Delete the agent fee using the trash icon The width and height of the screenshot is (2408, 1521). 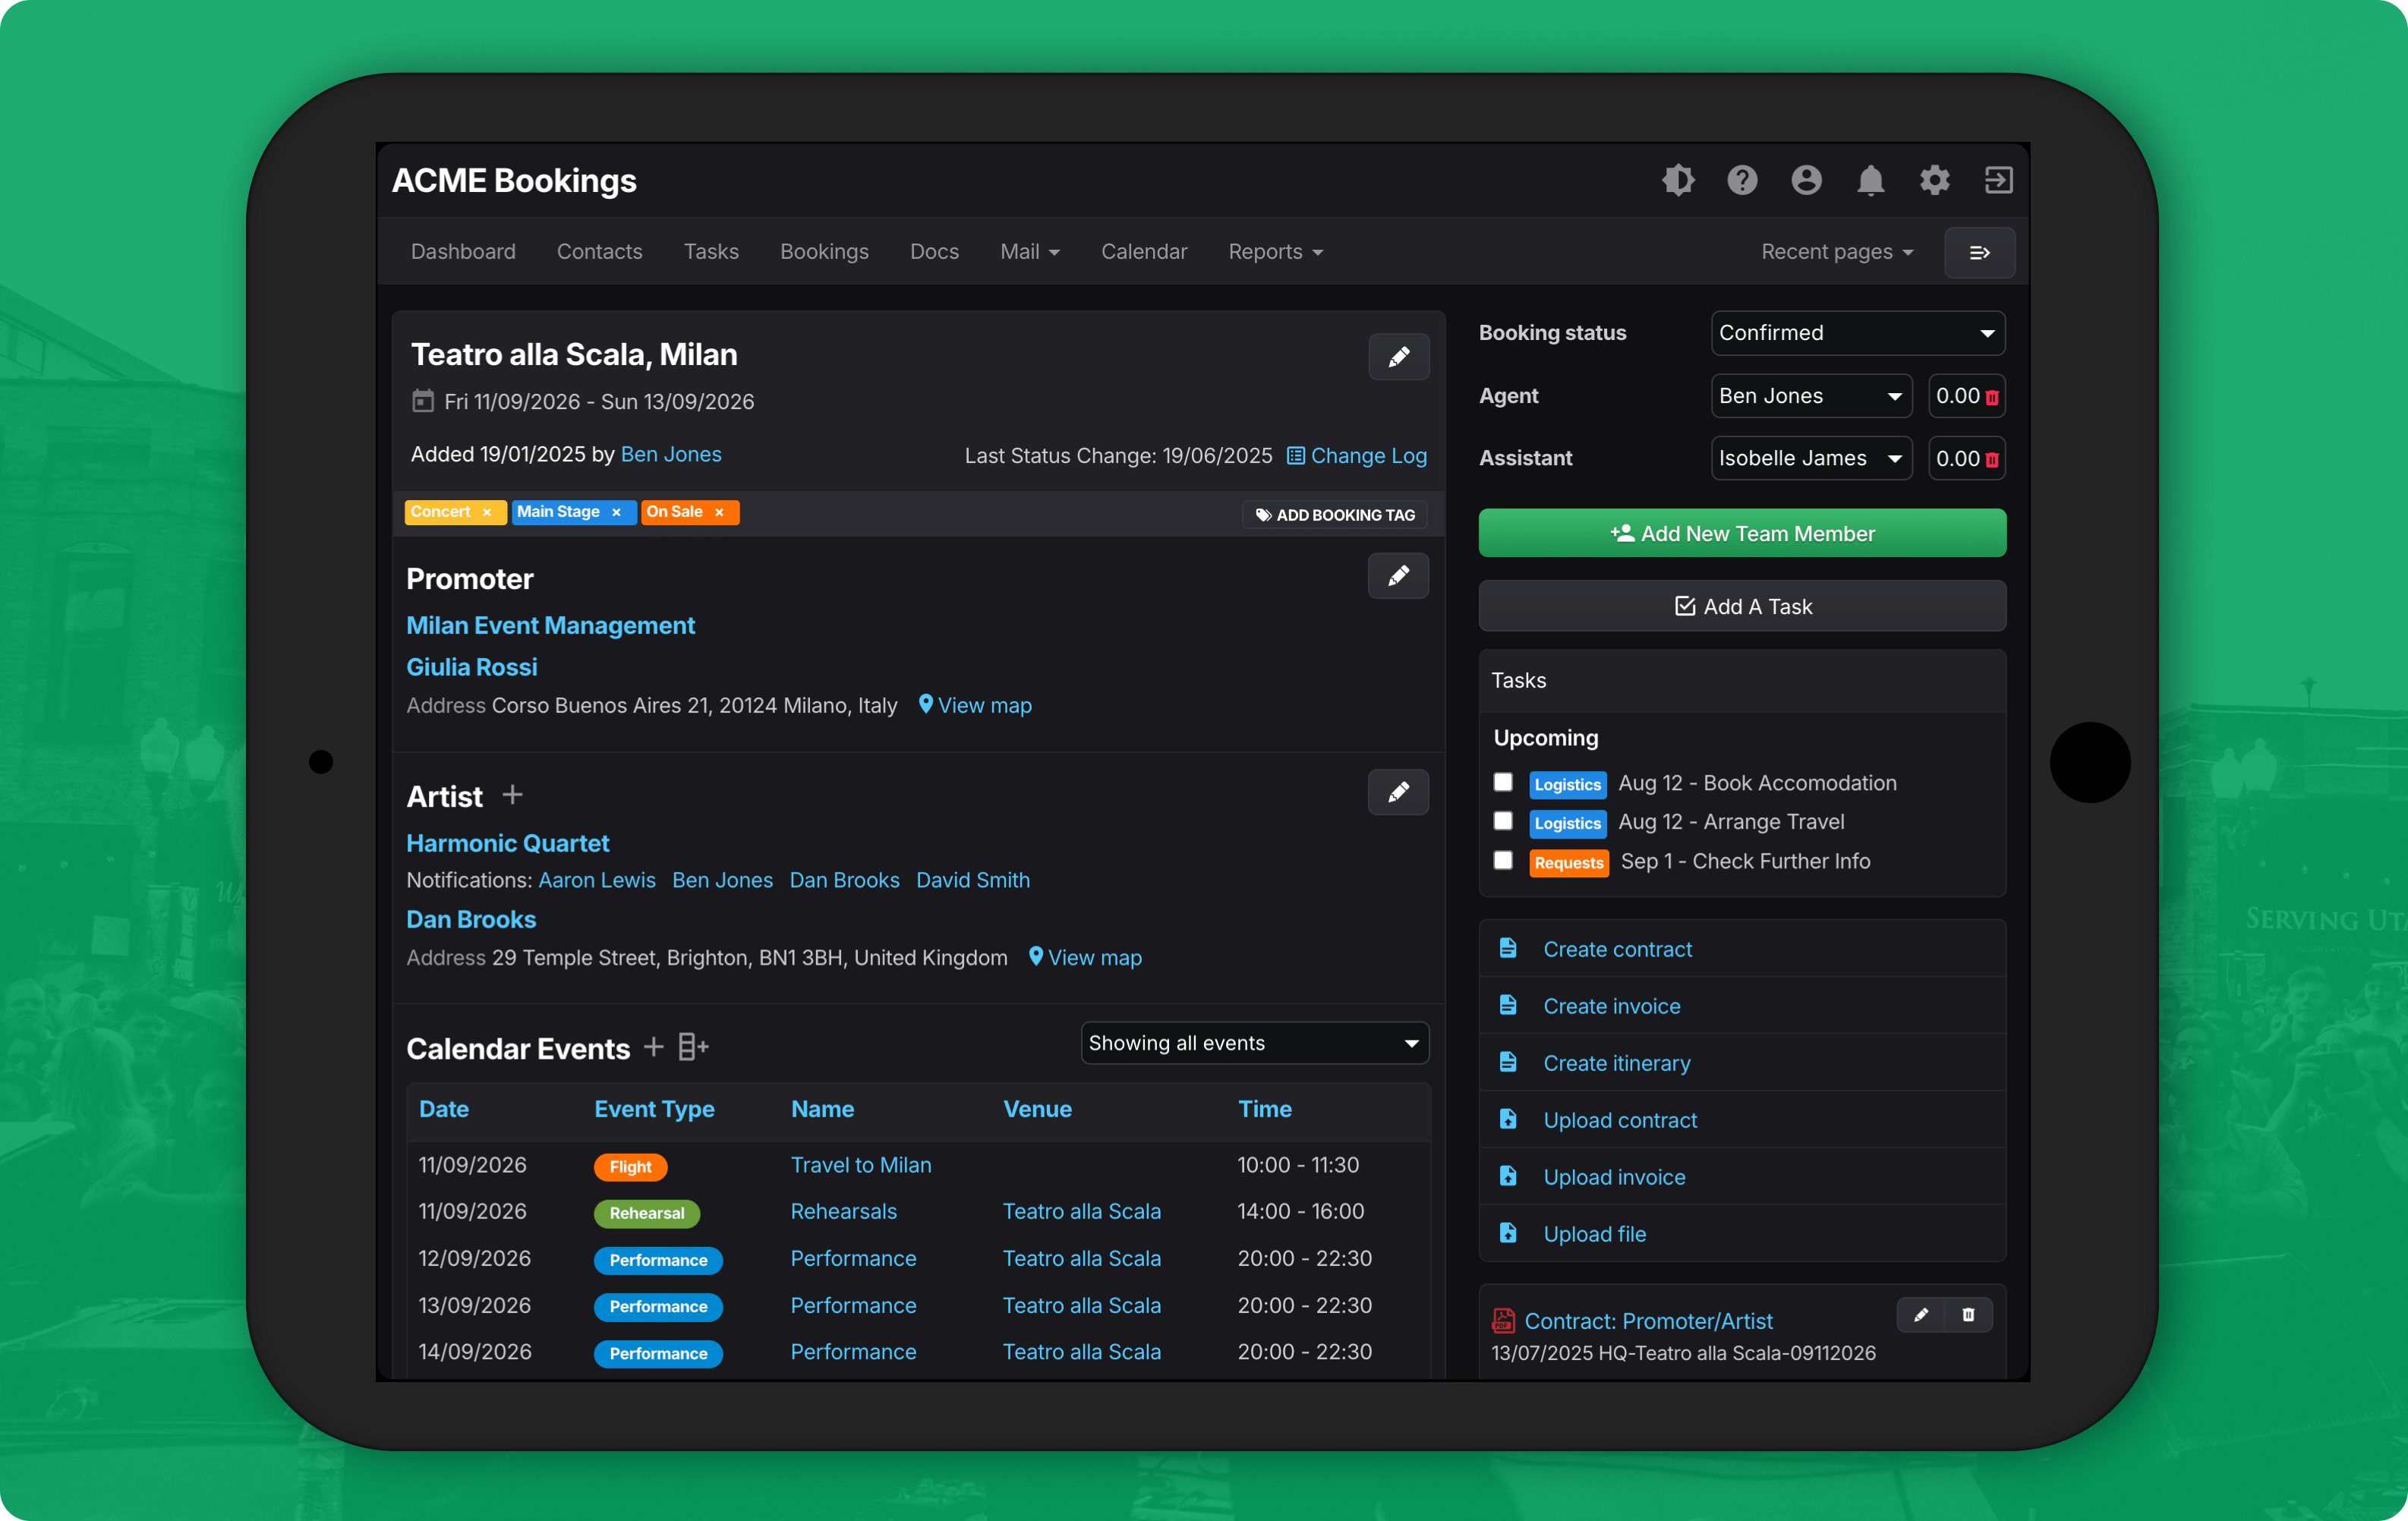click(x=1992, y=396)
